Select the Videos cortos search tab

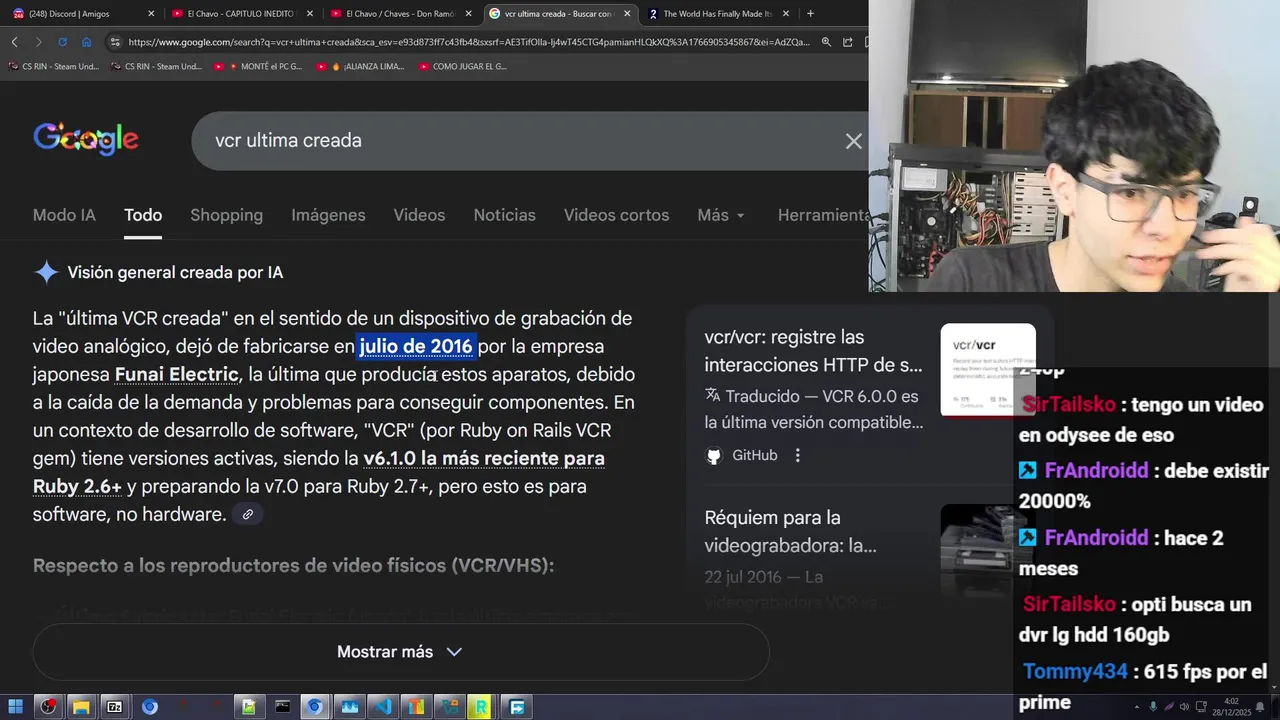[617, 215]
